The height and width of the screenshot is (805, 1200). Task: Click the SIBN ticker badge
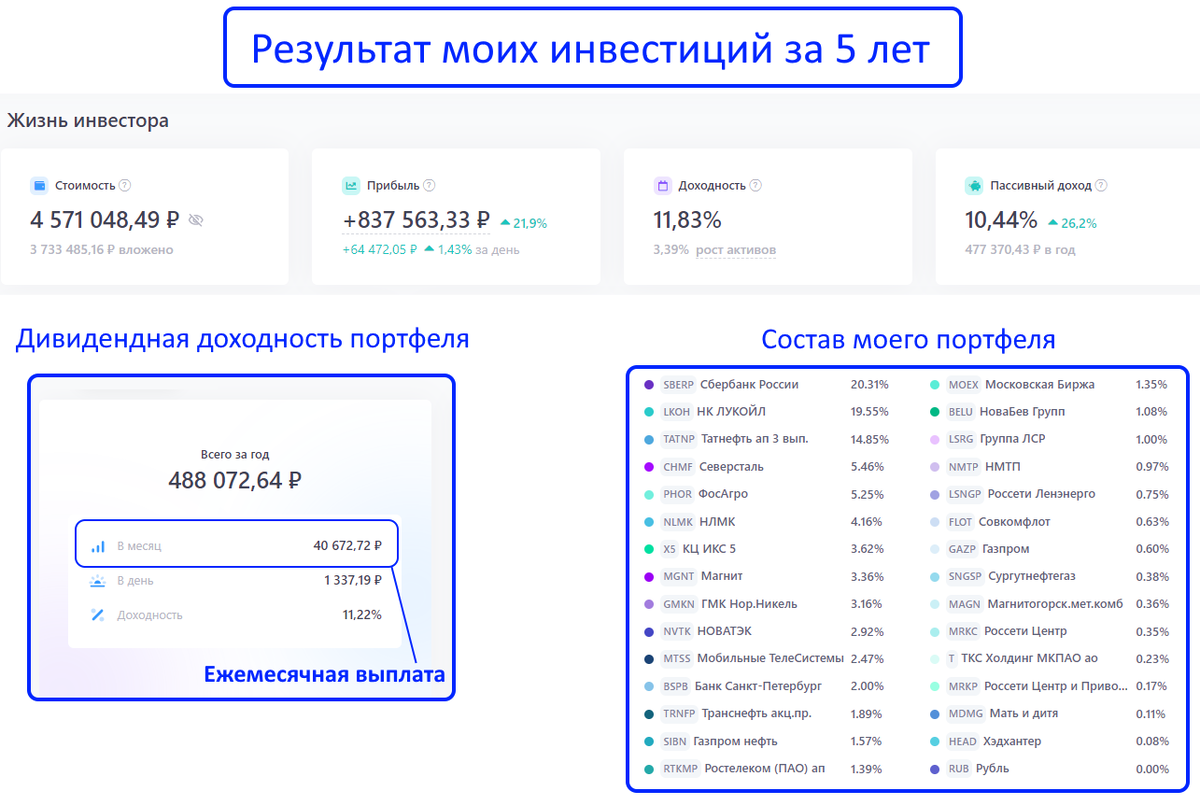(675, 741)
